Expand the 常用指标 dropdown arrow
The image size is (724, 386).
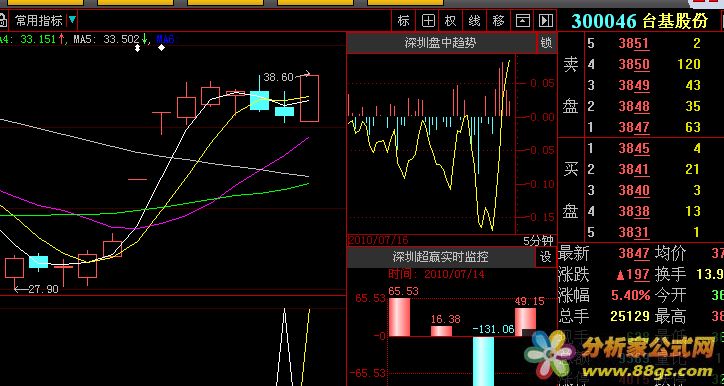72,20
